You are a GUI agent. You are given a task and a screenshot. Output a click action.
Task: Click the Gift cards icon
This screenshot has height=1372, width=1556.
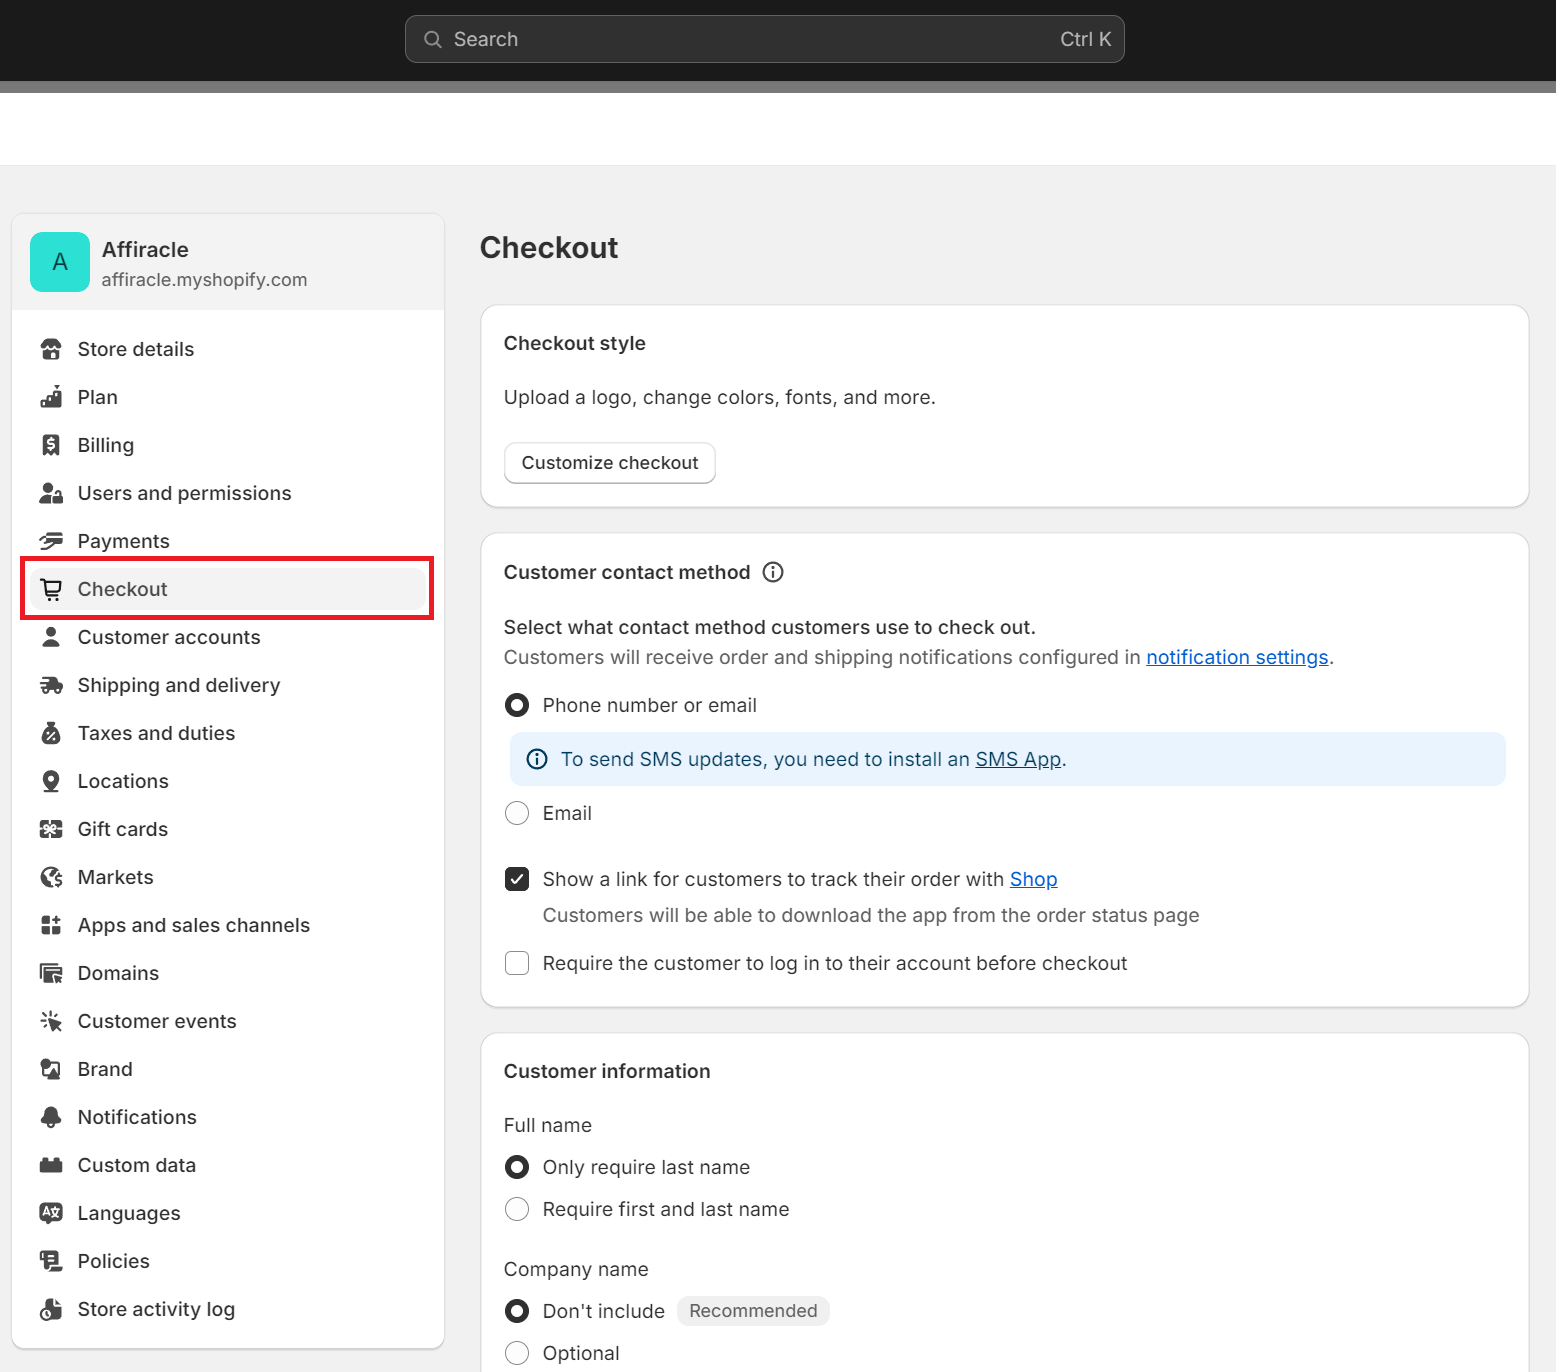coord(51,829)
